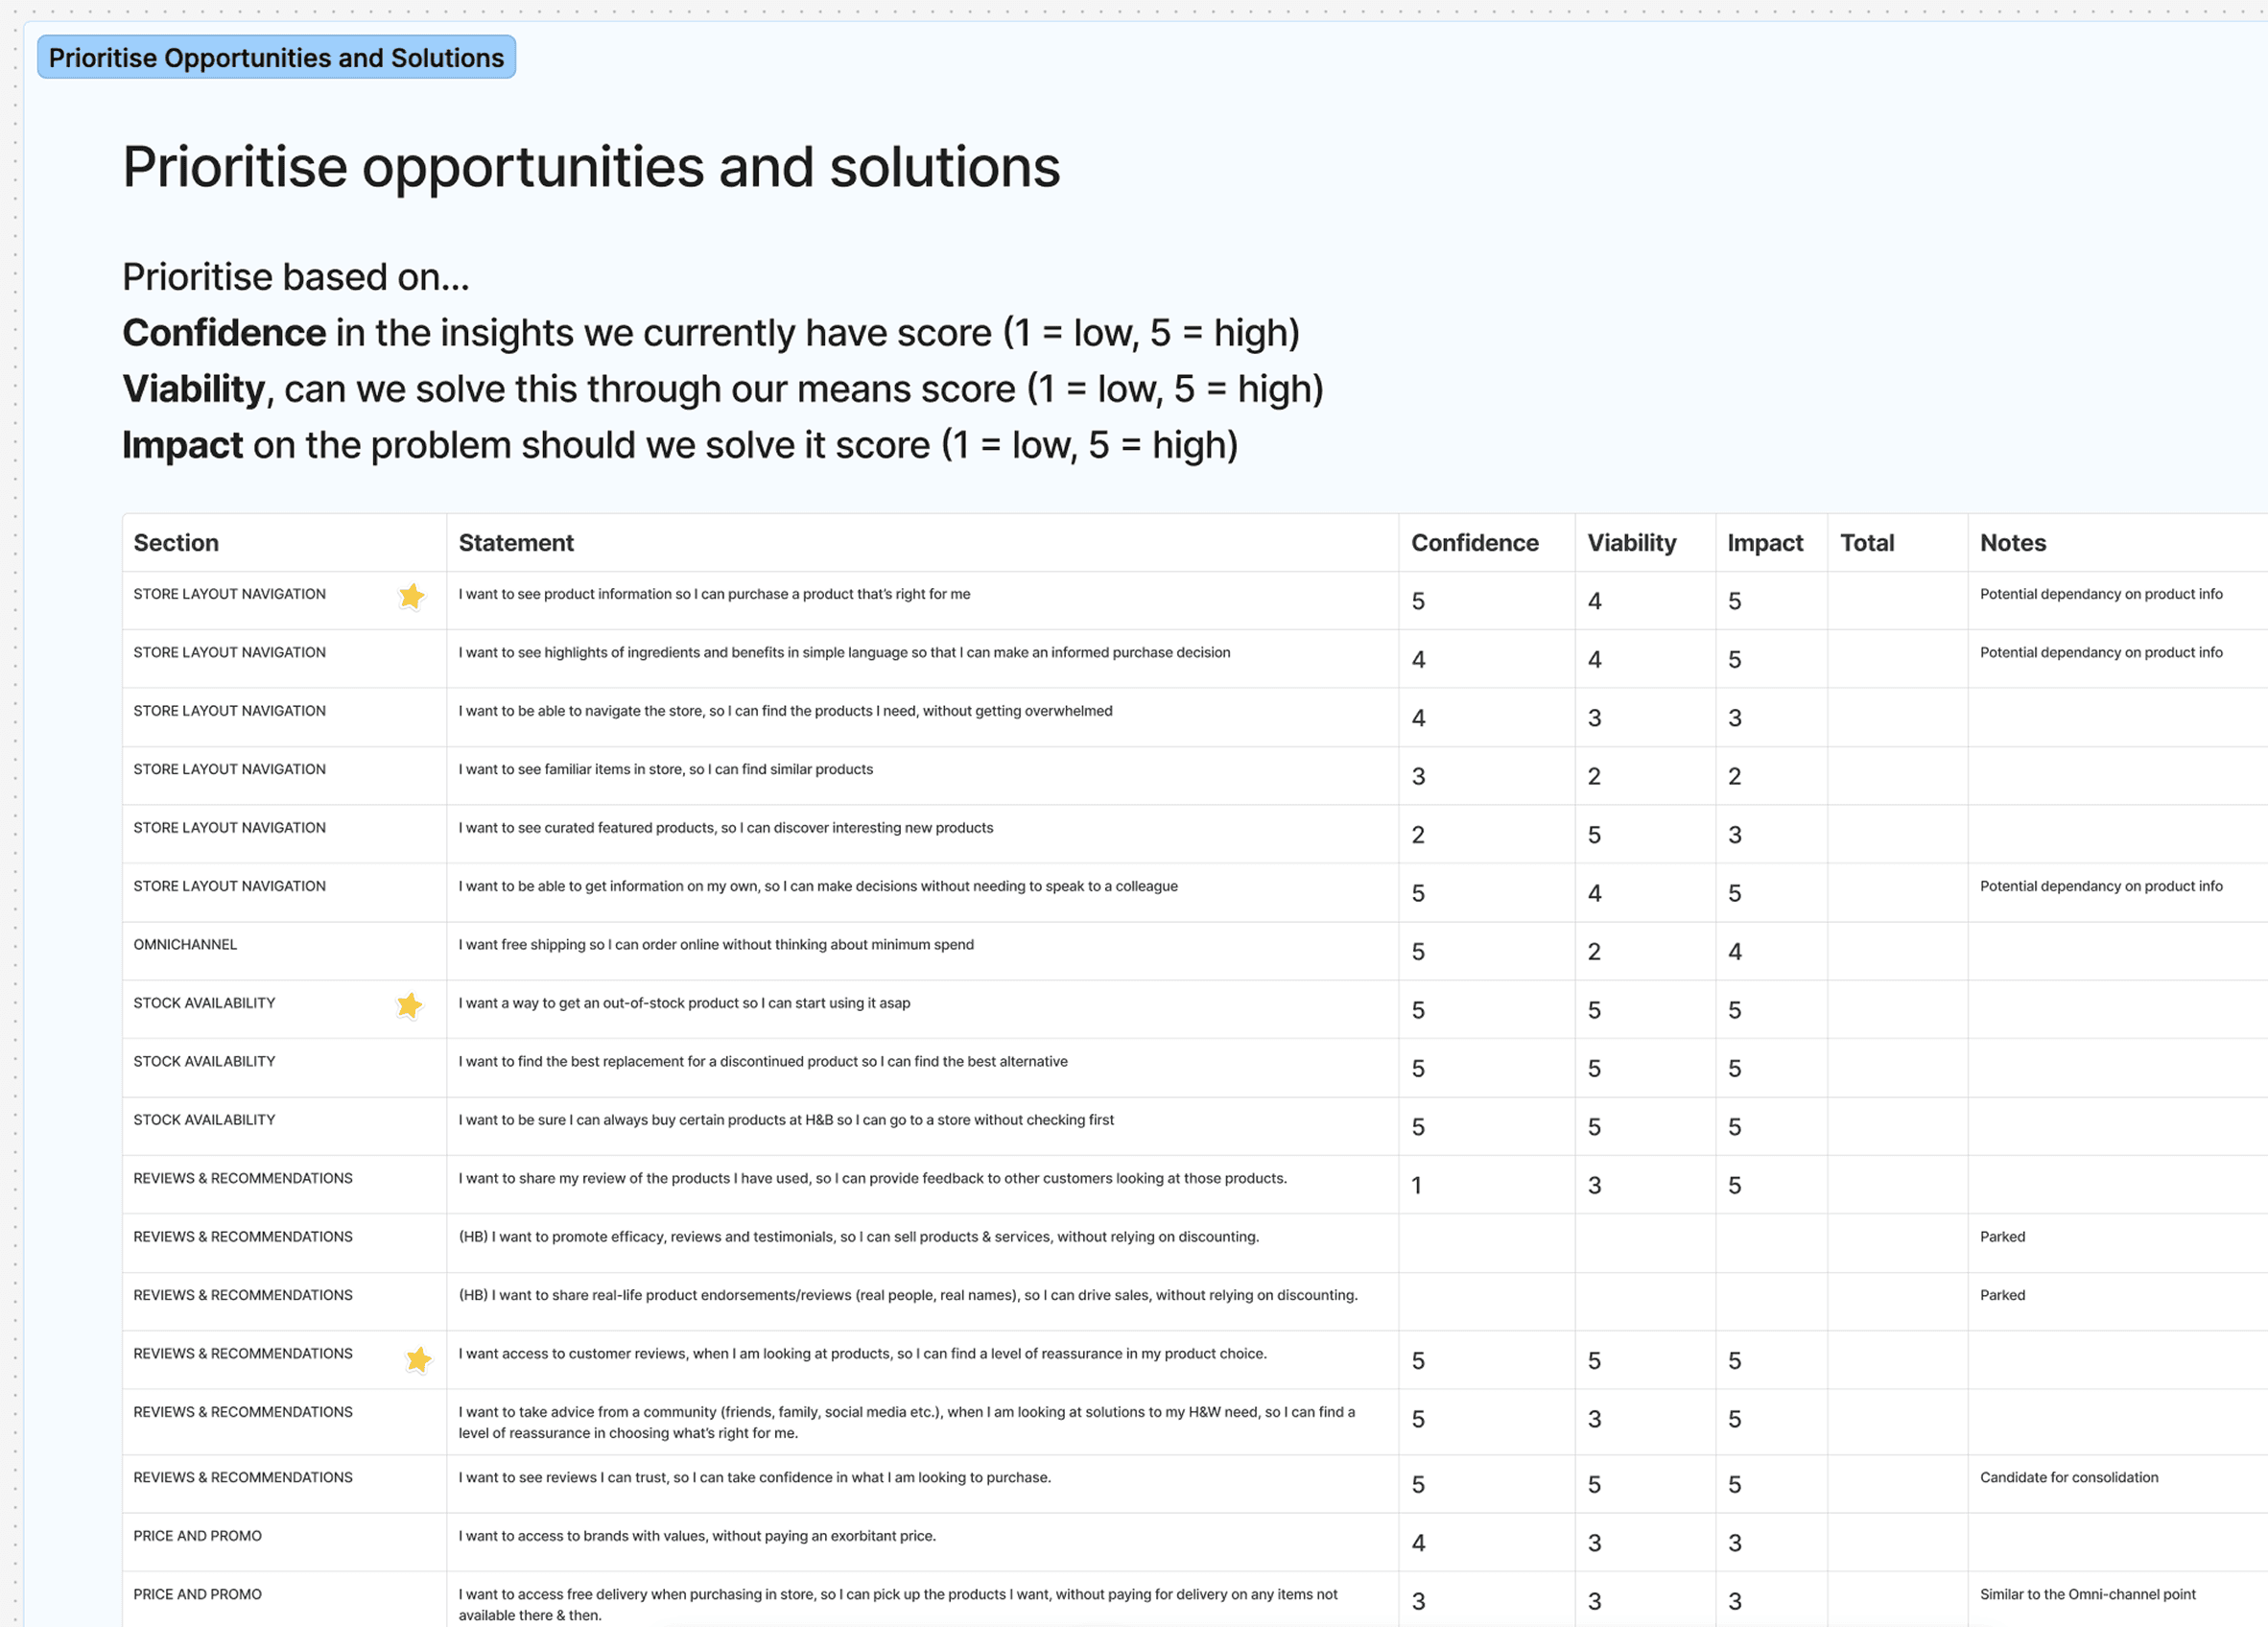Click the Viability column header
The height and width of the screenshot is (1627, 2268).
[1631, 543]
